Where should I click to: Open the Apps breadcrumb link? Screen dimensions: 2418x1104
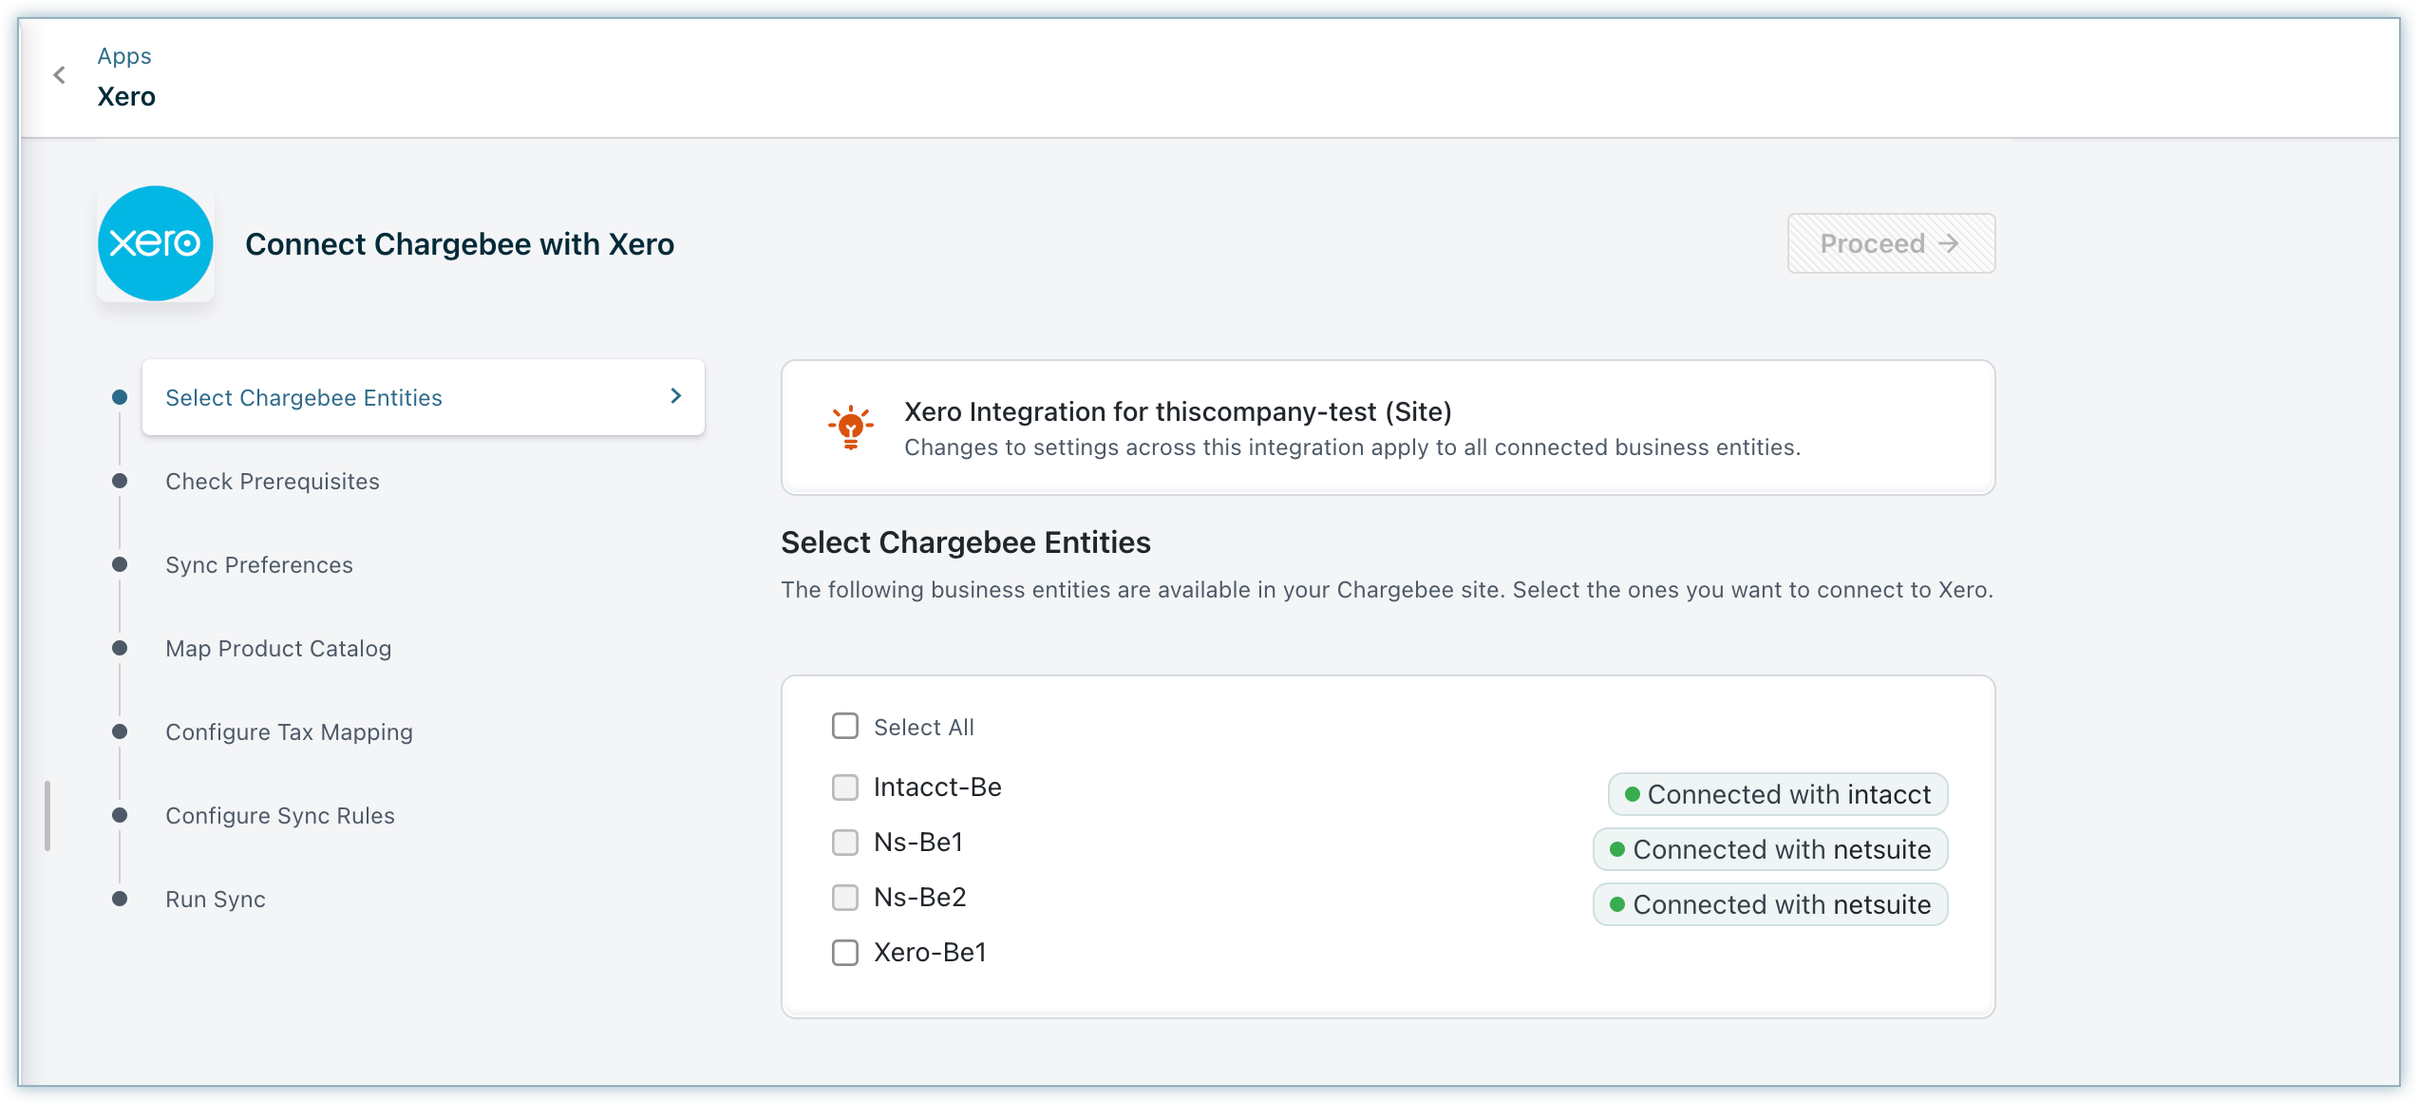[x=124, y=56]
